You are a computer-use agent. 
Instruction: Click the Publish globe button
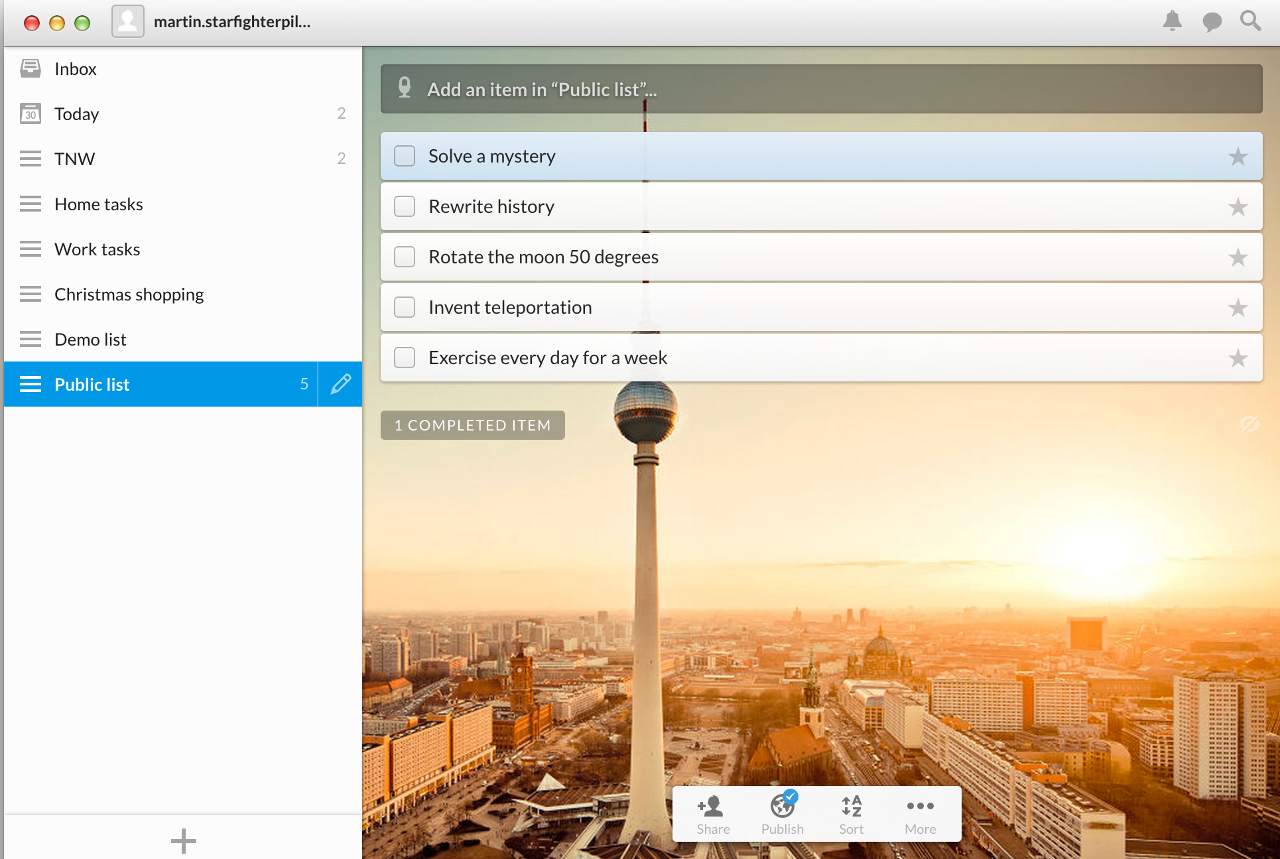[782, 814]
